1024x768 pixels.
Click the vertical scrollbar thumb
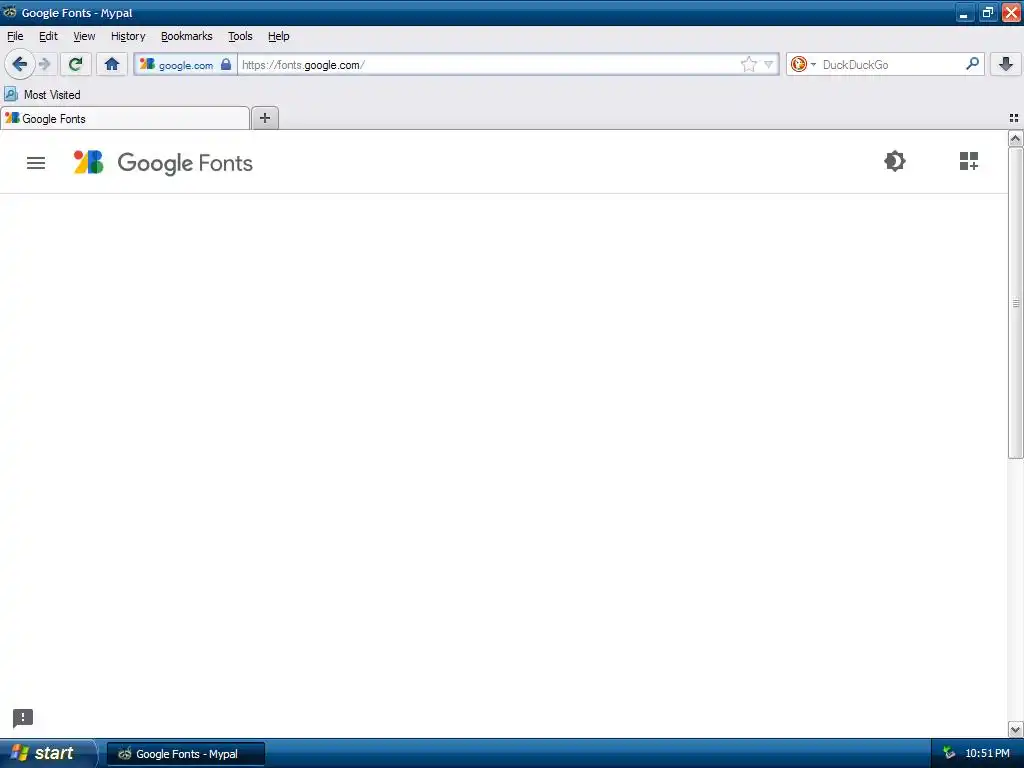pos(1016,303)
